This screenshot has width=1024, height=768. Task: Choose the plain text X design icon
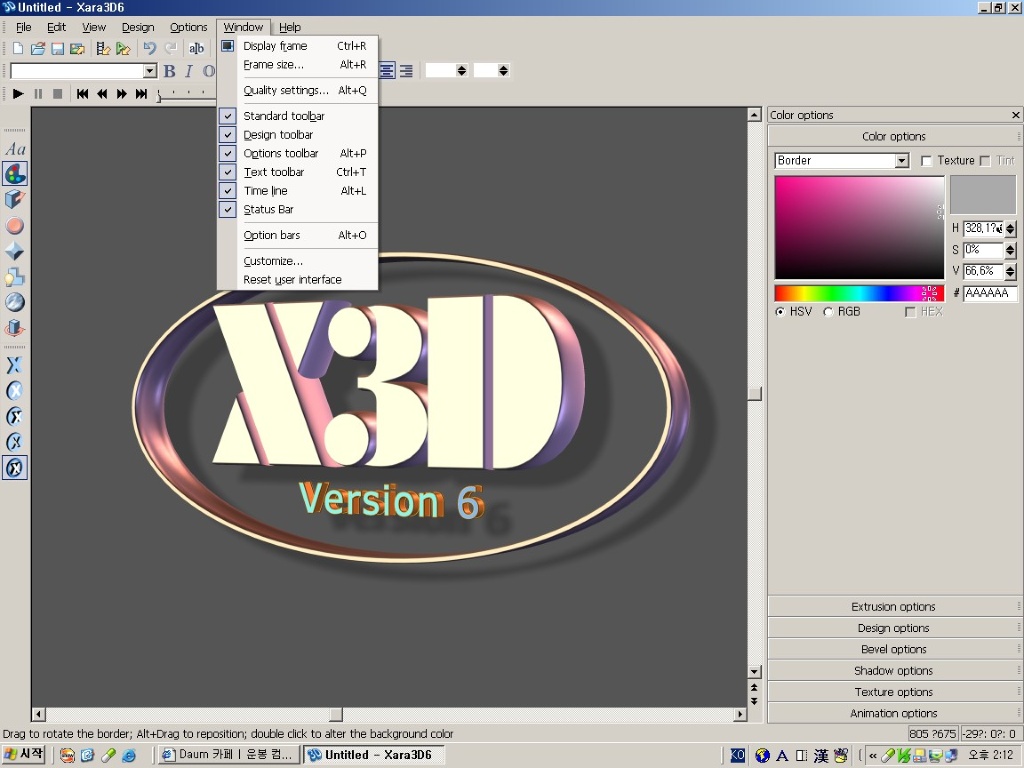point(15,365)
